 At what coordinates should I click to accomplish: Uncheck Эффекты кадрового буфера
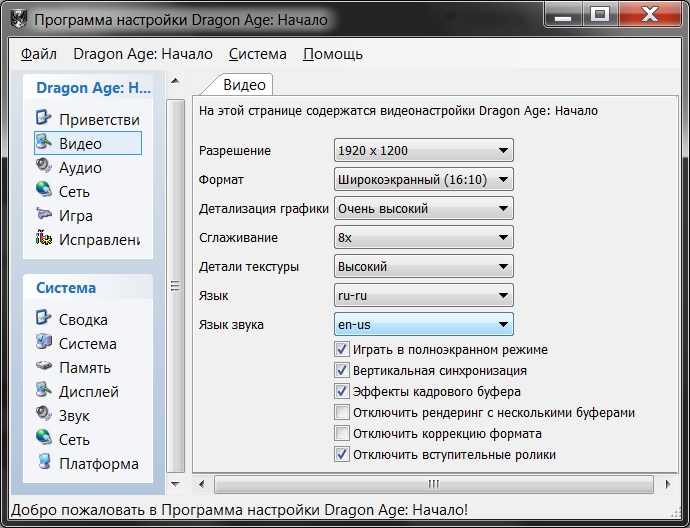pos(342,391)
